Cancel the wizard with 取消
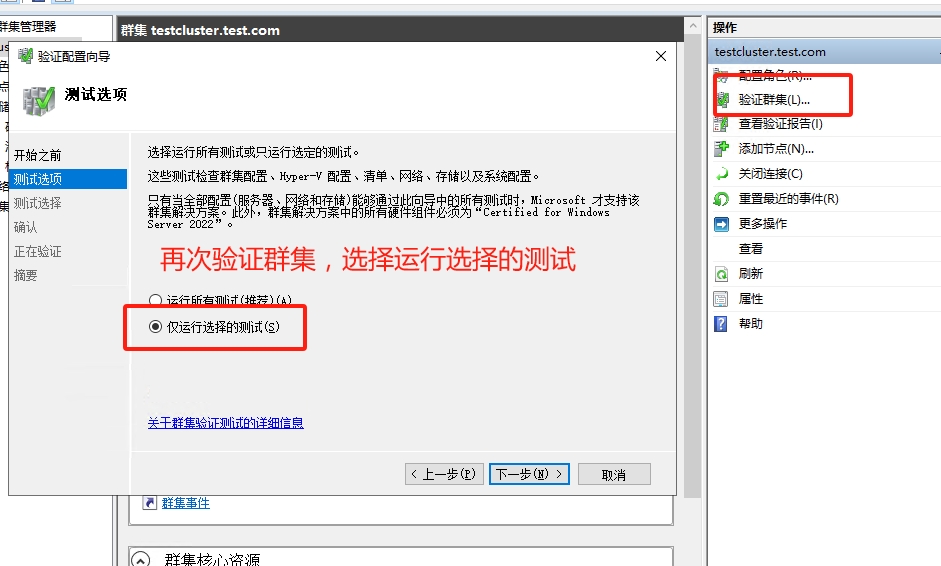Image resolution: width=941 pixels, height=566 pixels. [614, 474]
